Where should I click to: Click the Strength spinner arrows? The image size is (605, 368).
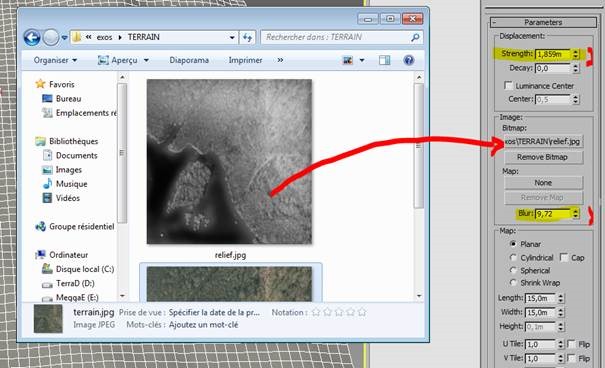[575, 54]
